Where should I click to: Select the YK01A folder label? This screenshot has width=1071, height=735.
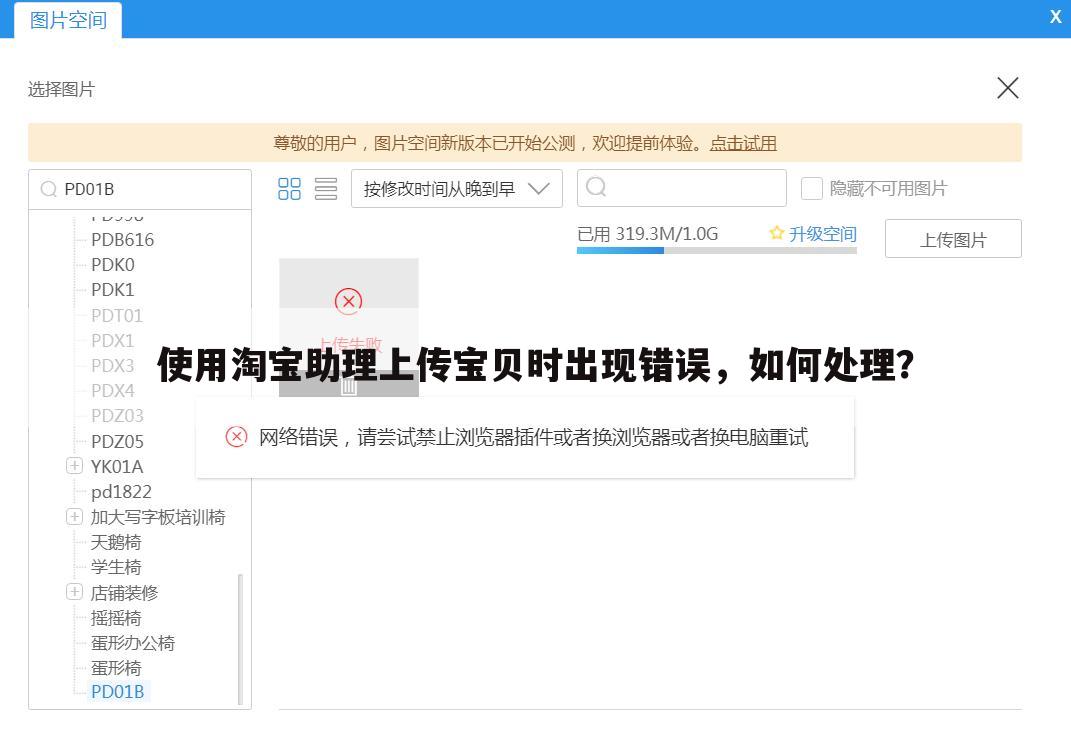117,467
